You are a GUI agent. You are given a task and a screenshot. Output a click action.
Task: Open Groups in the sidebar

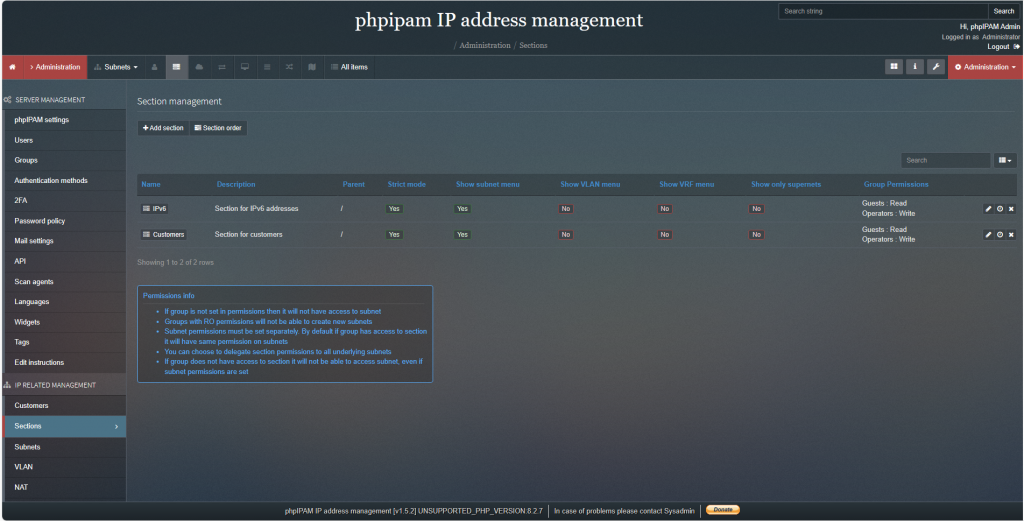point(65,161)
